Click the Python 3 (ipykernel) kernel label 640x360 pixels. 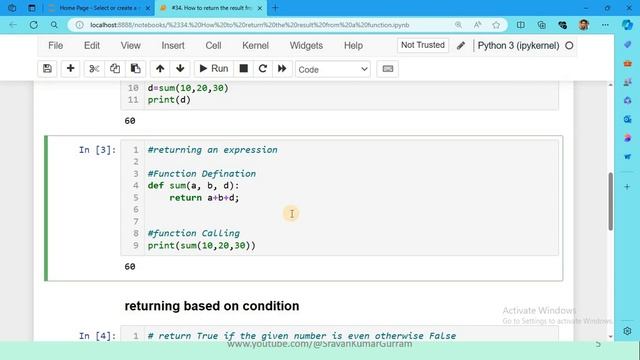[518, 45]
